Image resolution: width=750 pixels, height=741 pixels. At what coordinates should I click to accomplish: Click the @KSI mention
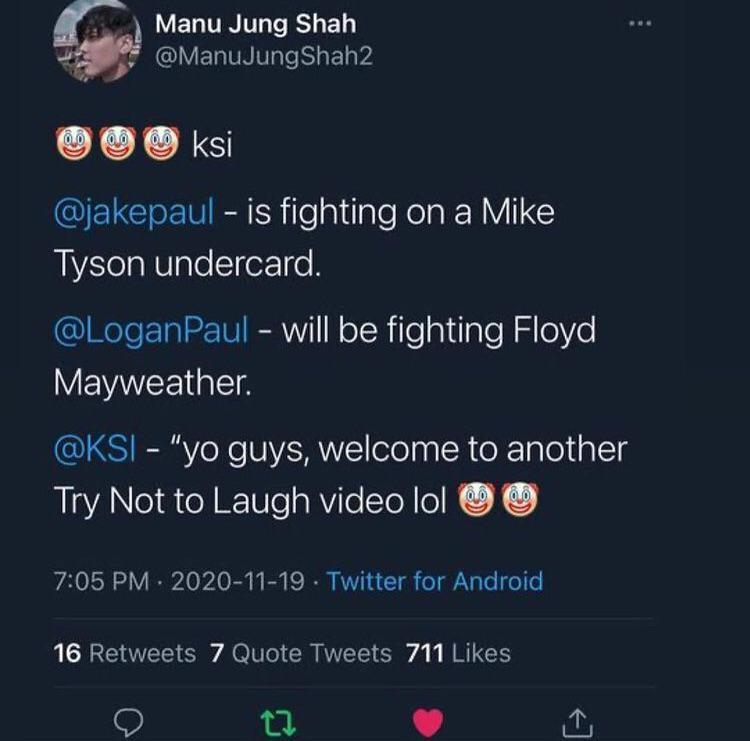(94, 448)
